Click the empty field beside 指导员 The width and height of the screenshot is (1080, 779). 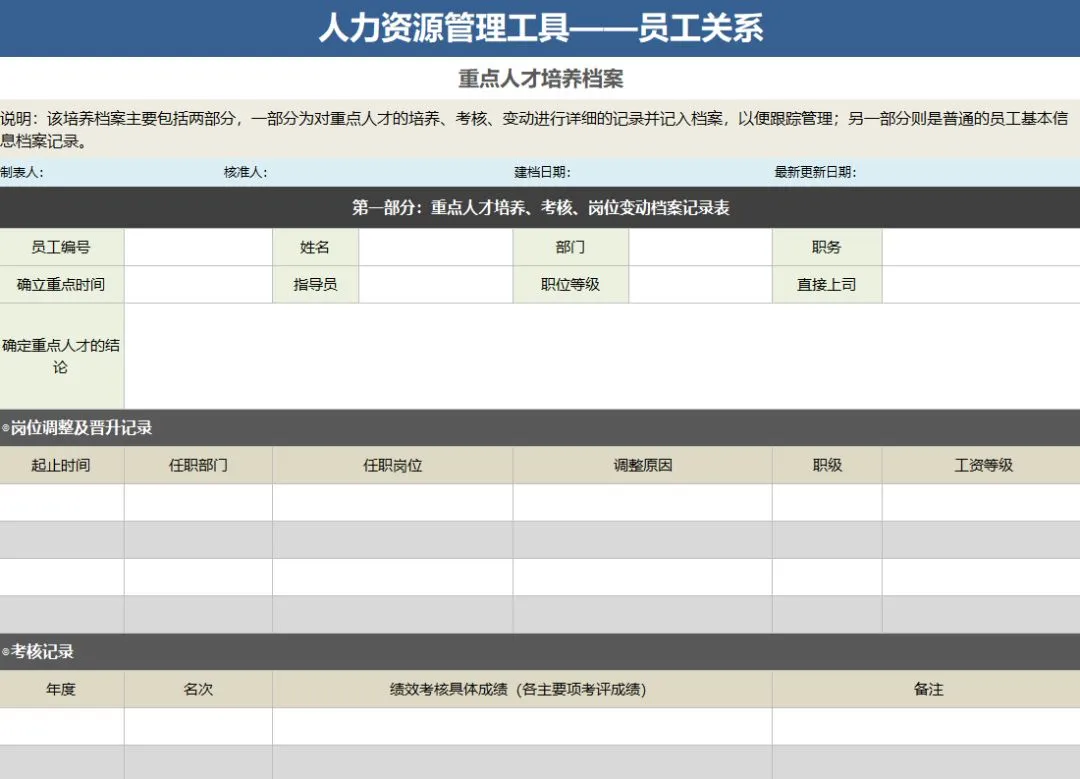[x=435, y=284]
